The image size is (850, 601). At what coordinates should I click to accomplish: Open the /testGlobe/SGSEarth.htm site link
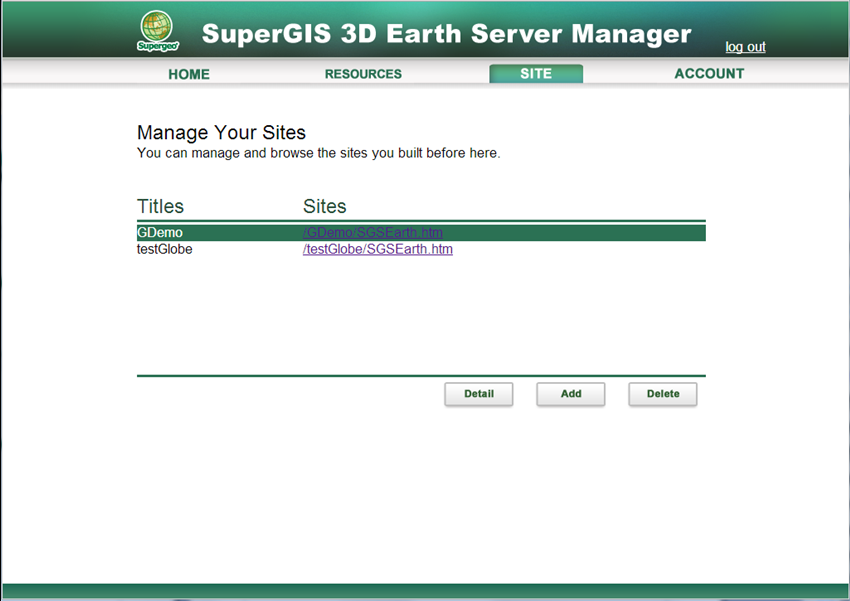378,249
